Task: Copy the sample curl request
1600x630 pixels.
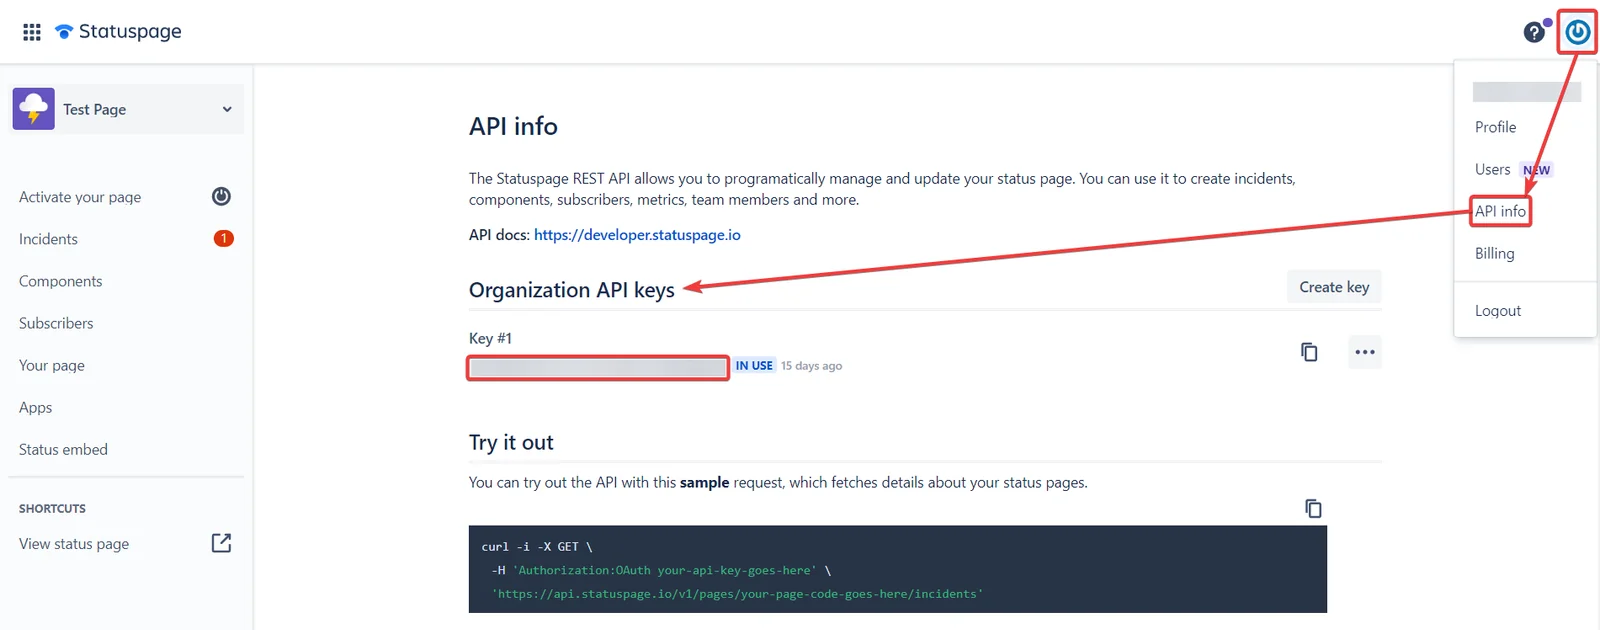Action: [1313, 508]
